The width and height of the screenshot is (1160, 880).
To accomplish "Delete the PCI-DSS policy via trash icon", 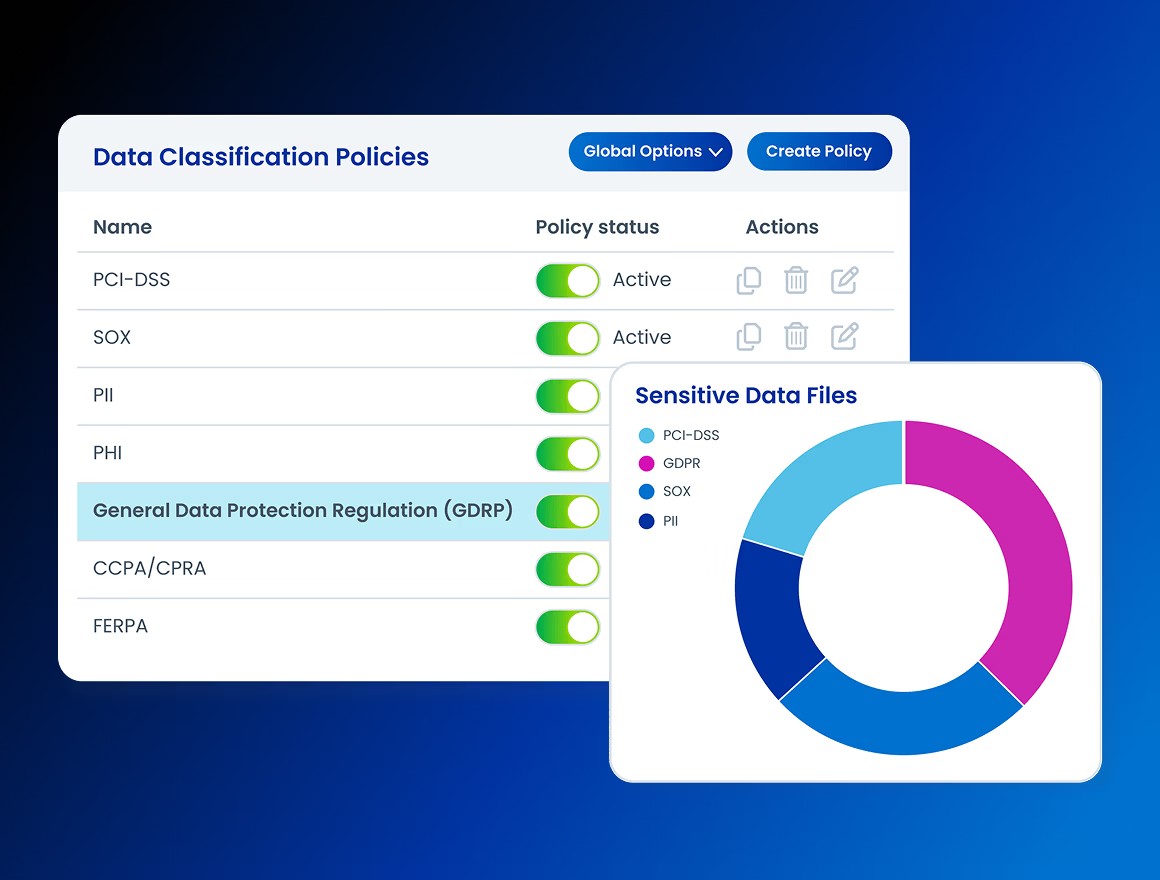I will coord(796,281).
